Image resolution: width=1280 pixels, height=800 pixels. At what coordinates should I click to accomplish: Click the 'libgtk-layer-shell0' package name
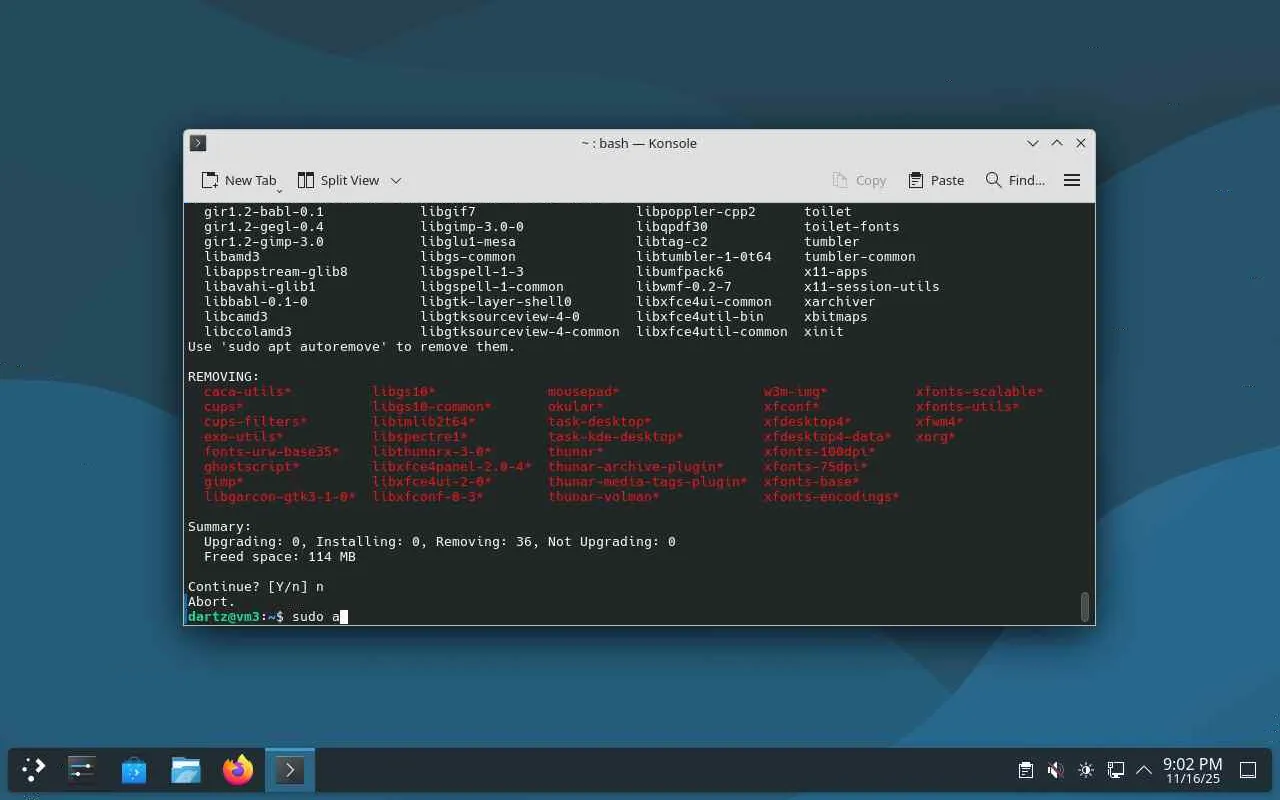(x=496, y=302)
